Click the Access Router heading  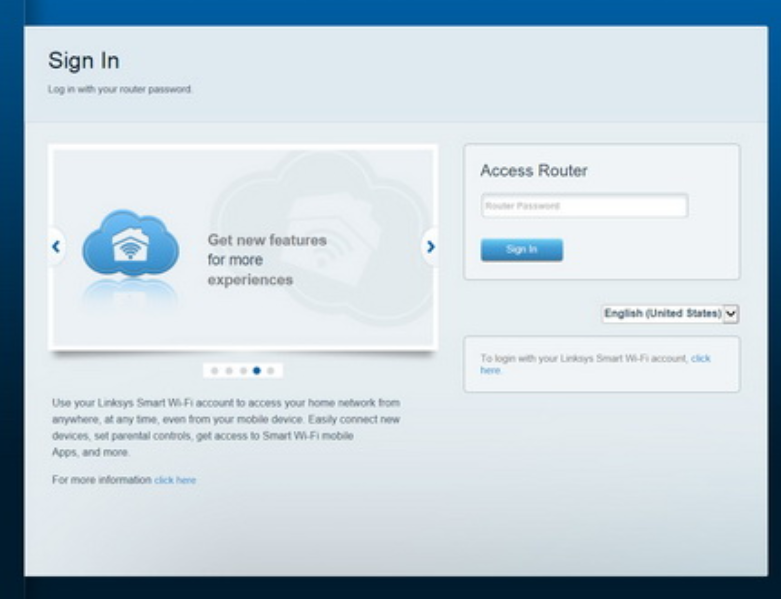point(534,171)
